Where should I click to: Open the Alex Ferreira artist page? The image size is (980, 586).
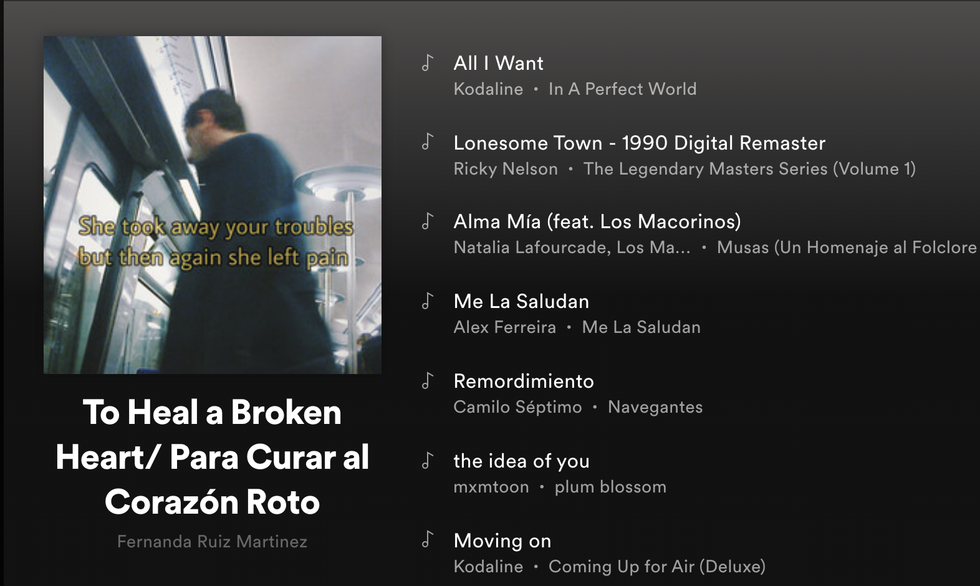pos(504,327)
